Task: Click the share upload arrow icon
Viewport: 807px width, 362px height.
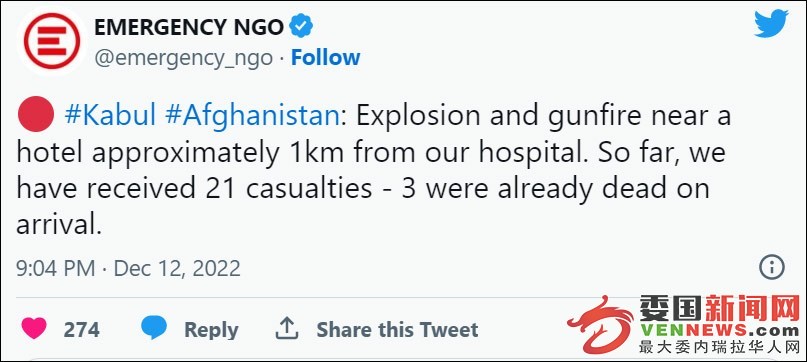Action: (287, 328)
